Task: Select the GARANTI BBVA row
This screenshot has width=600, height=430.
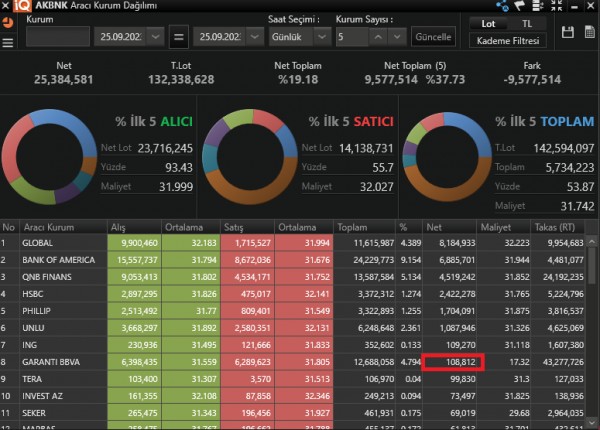Action: point(293,362)
